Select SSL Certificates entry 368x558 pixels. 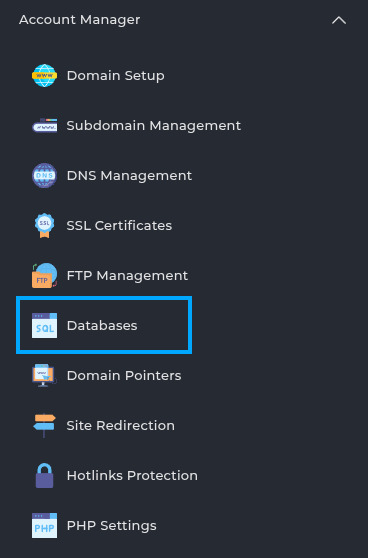119,226
